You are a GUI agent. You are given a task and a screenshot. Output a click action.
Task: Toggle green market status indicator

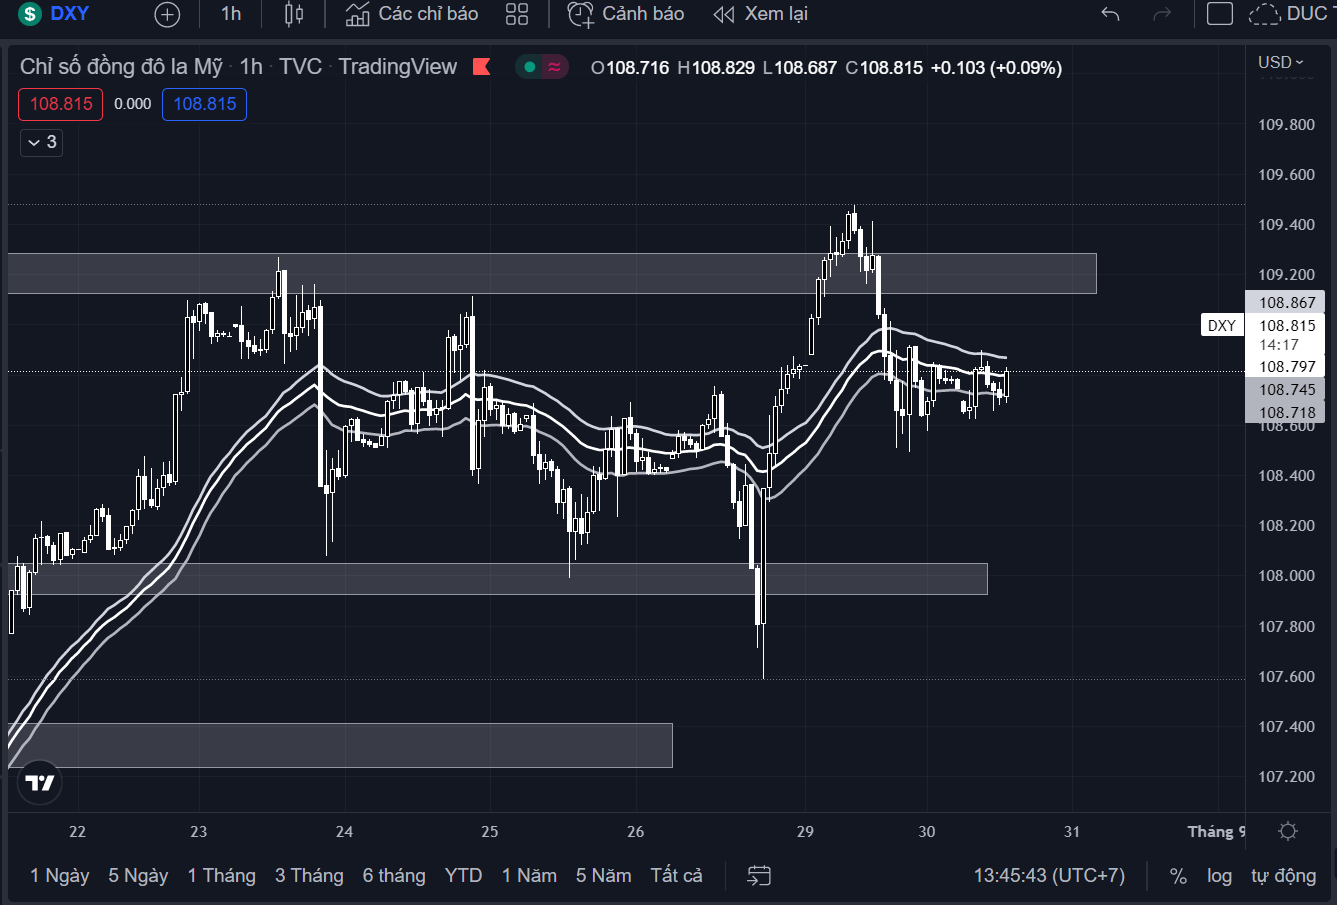point(530,67)
